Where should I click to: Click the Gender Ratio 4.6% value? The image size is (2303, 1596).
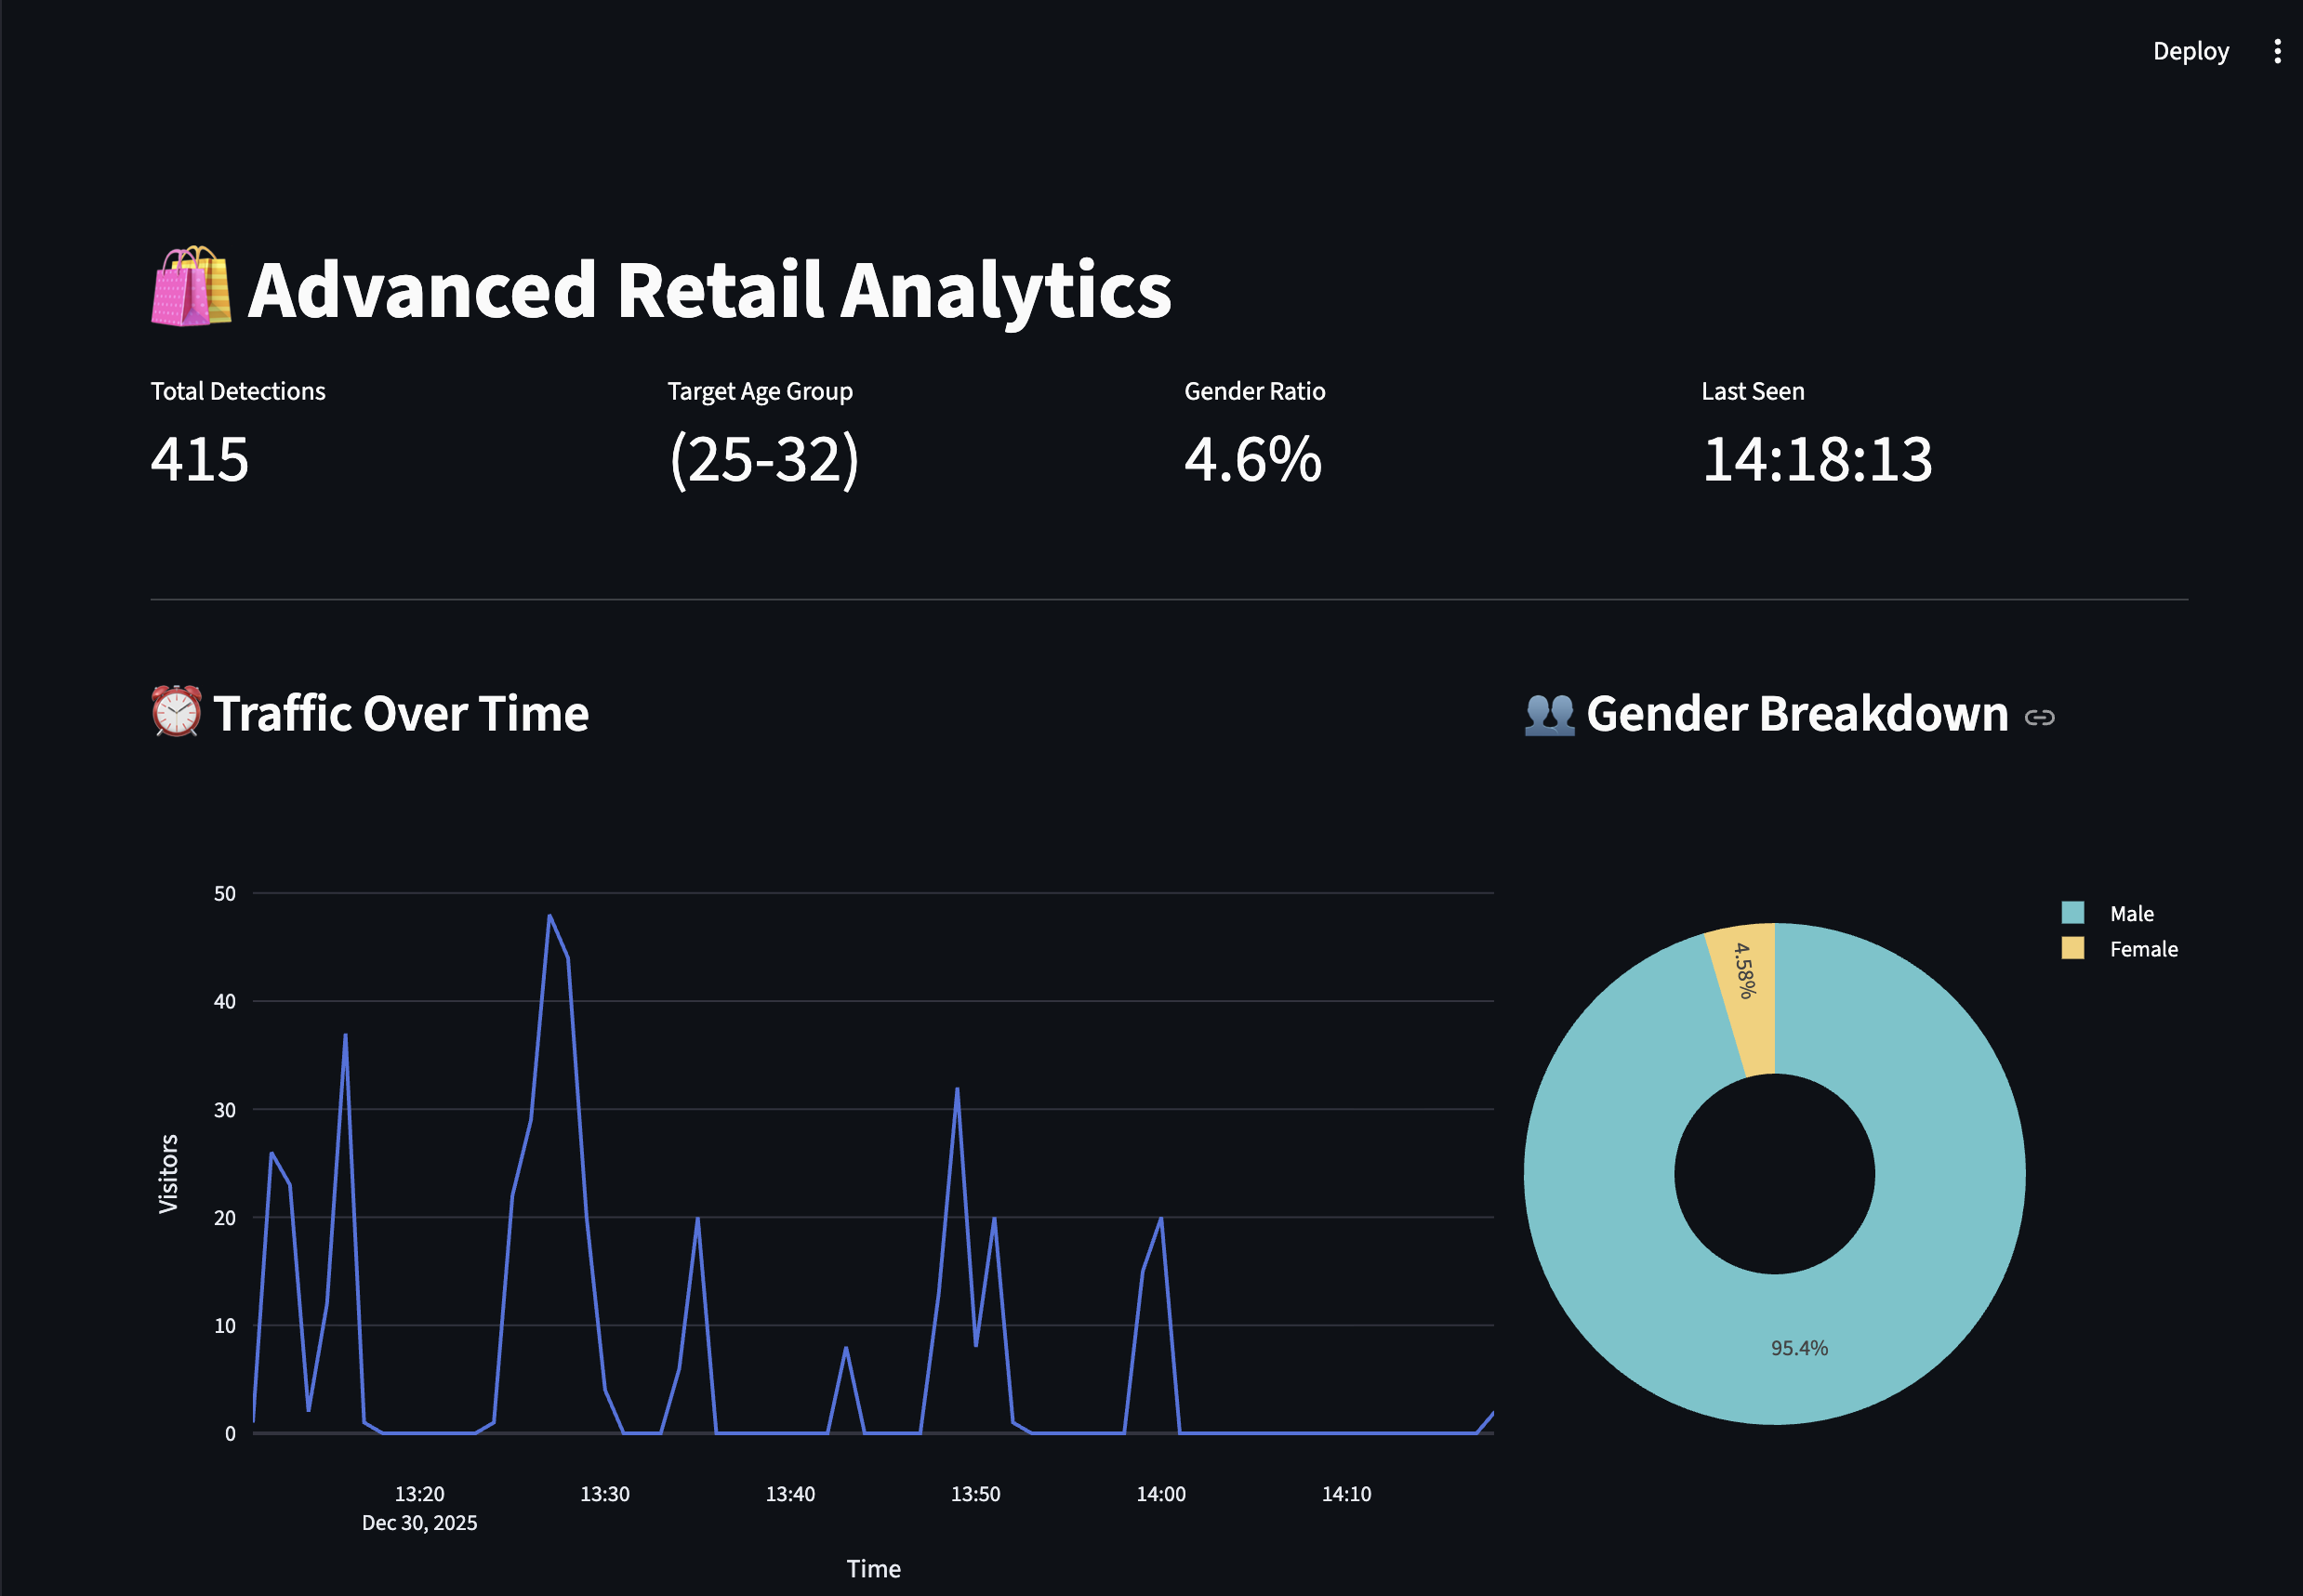[1252, 459]
